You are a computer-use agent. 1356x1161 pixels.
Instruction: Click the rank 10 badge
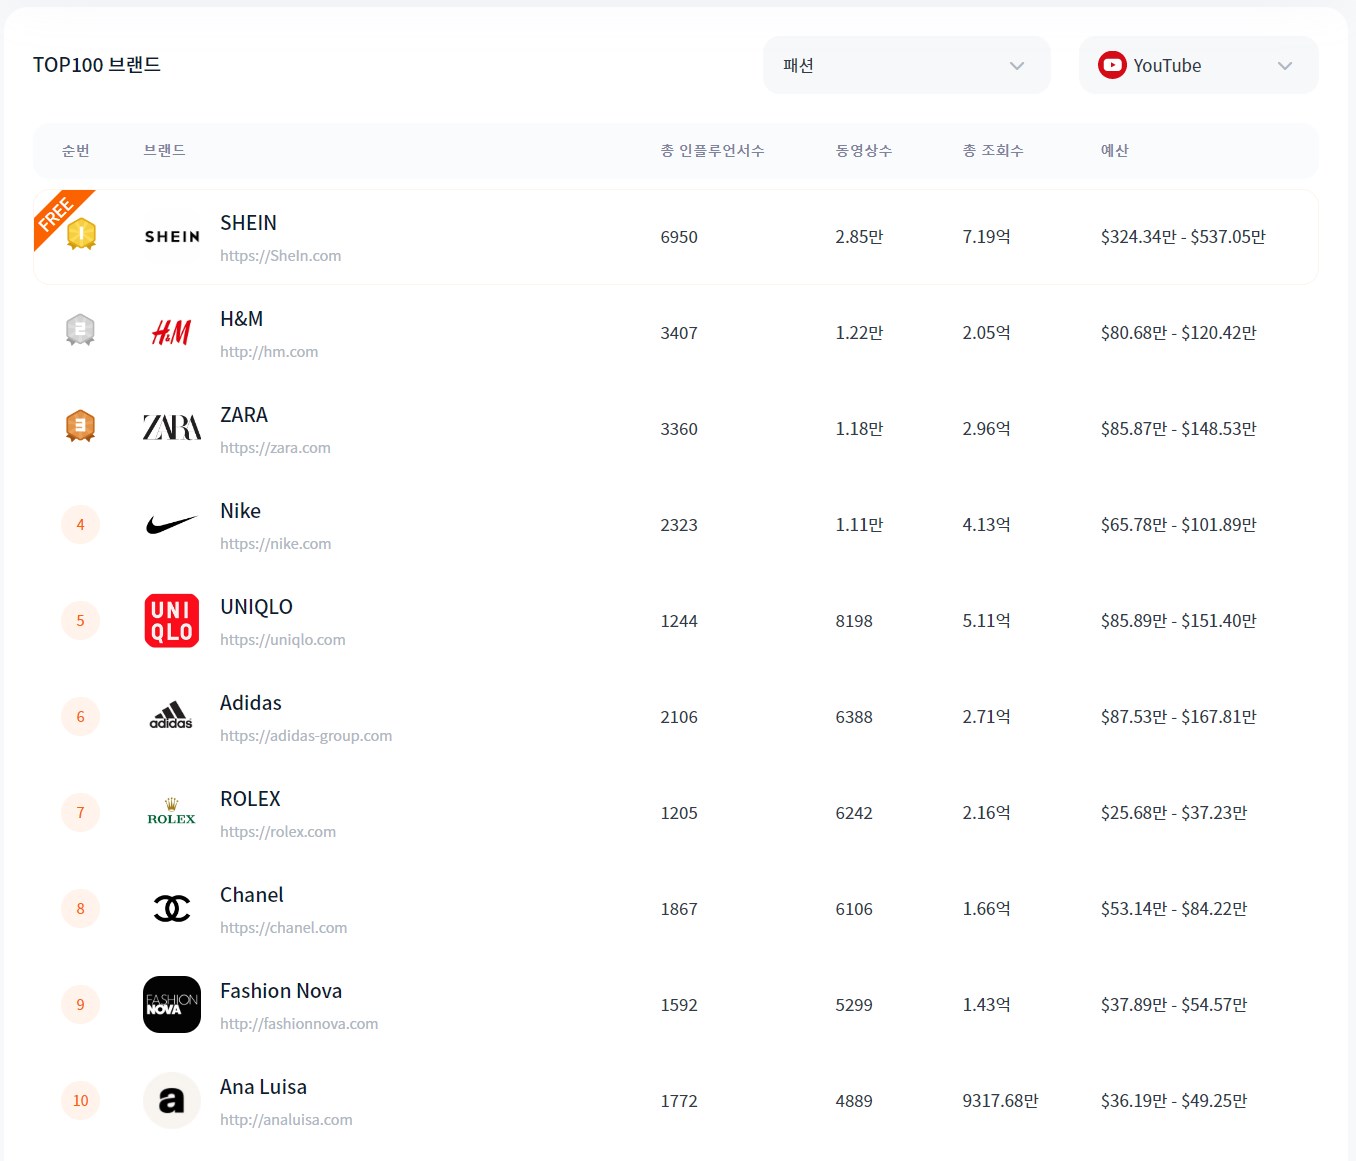(80, 1100)
